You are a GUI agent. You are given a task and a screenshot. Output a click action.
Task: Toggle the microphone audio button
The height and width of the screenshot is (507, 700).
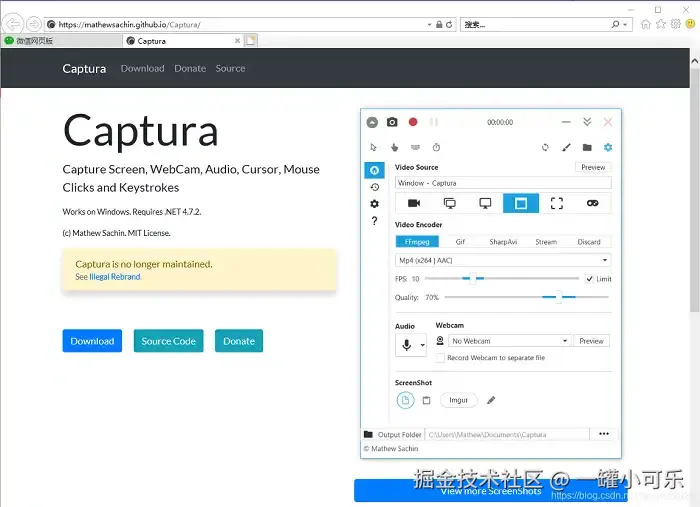[x=406, y=345]
